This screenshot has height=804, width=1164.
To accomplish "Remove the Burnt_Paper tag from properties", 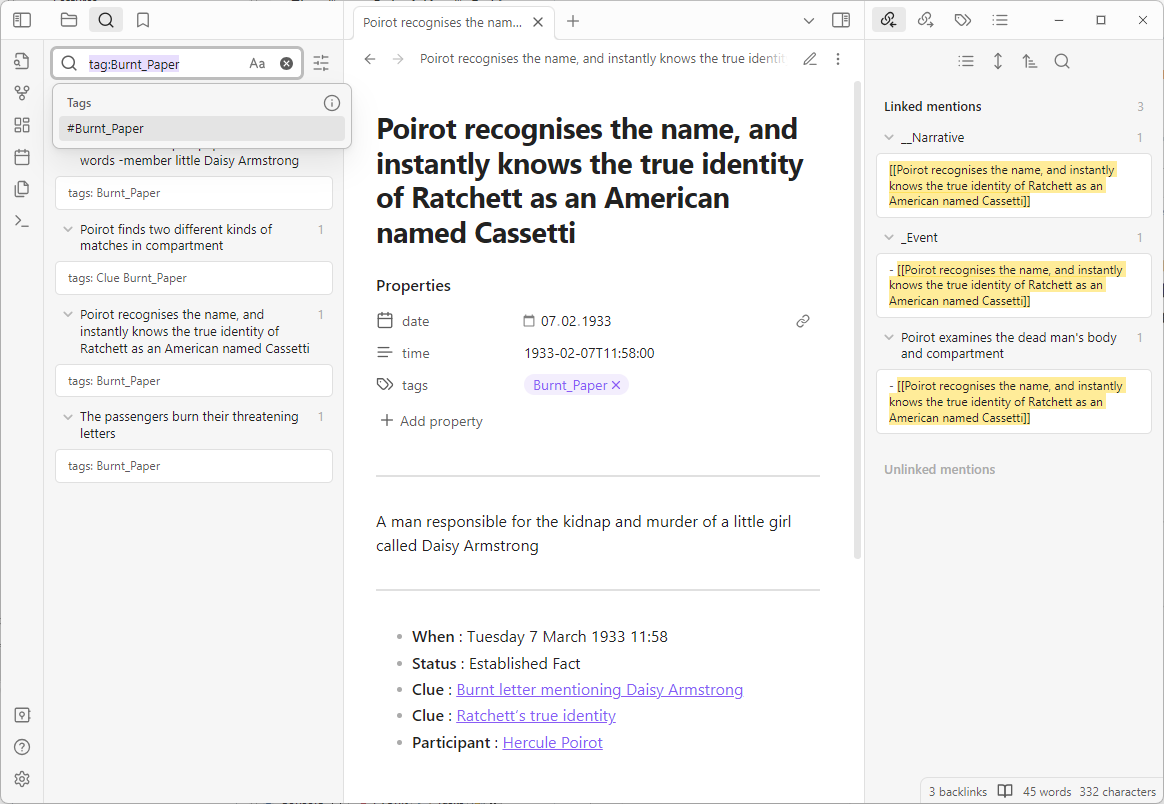I will [x=615, y=385].
